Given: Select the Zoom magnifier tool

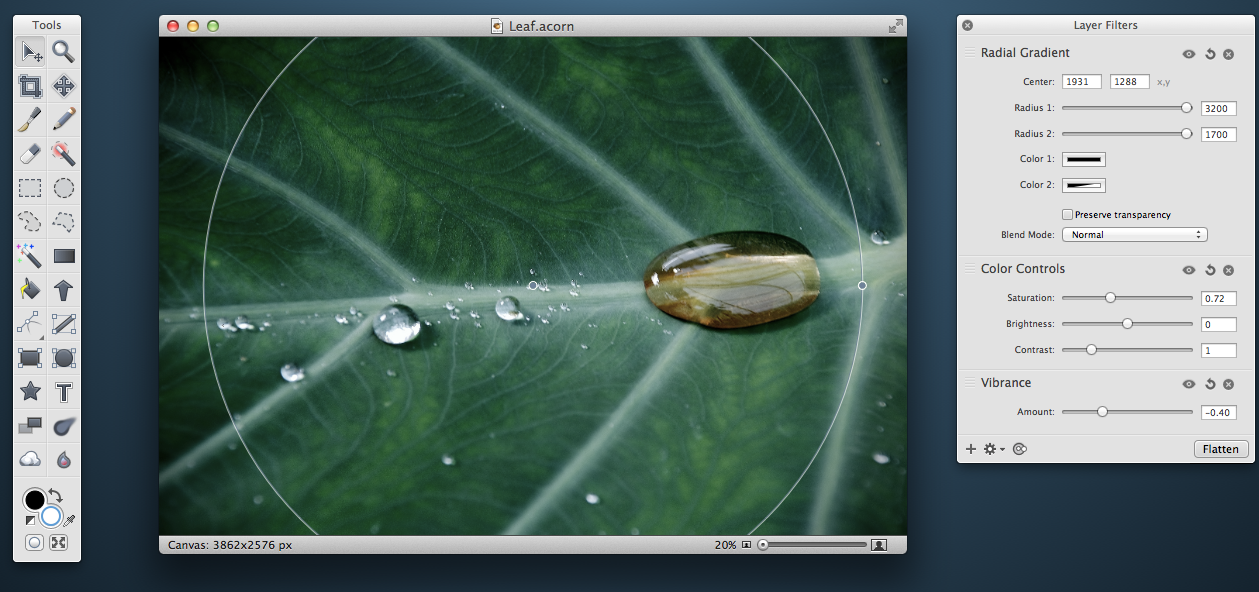Looking at the screenshot, I should [64, 52].
